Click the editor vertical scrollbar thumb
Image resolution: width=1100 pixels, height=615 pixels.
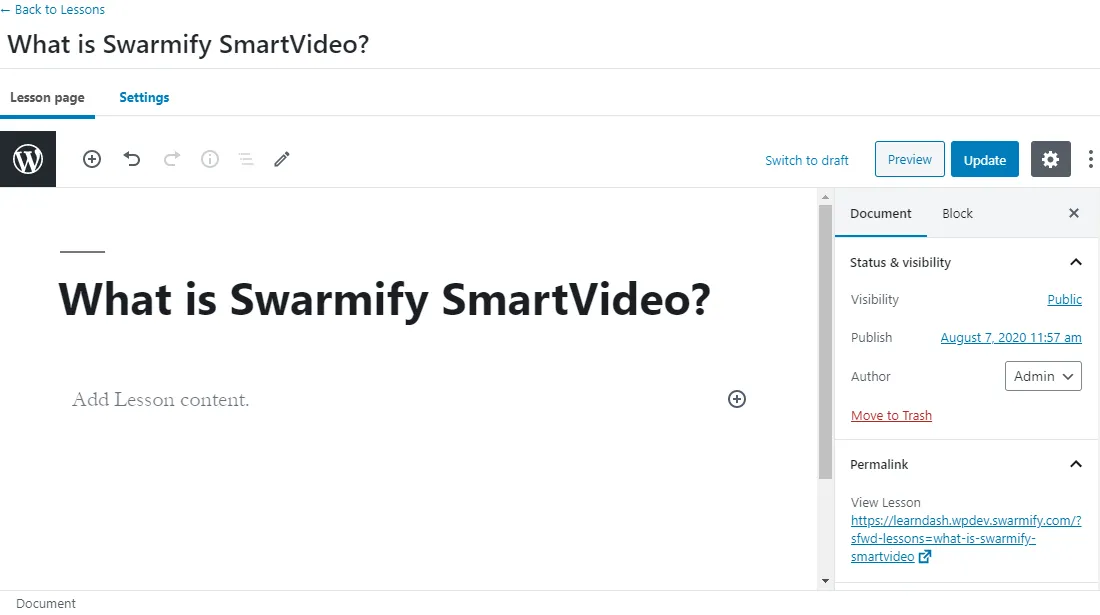(825, 342)
